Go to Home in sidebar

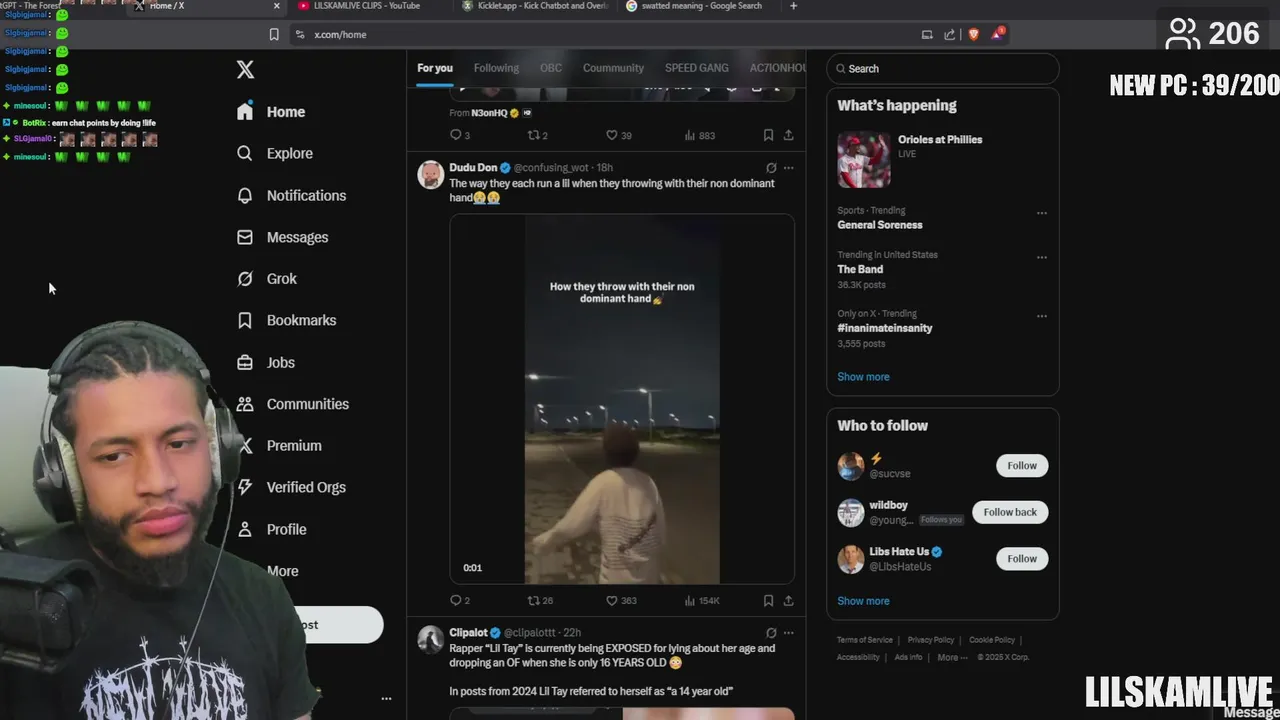pyautogui.click(x=271, y=112)
